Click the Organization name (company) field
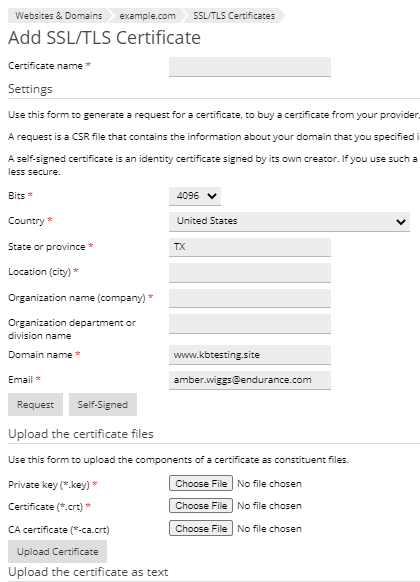The width and height of the screenshot is (420, 582). click(x=250, y=298)
